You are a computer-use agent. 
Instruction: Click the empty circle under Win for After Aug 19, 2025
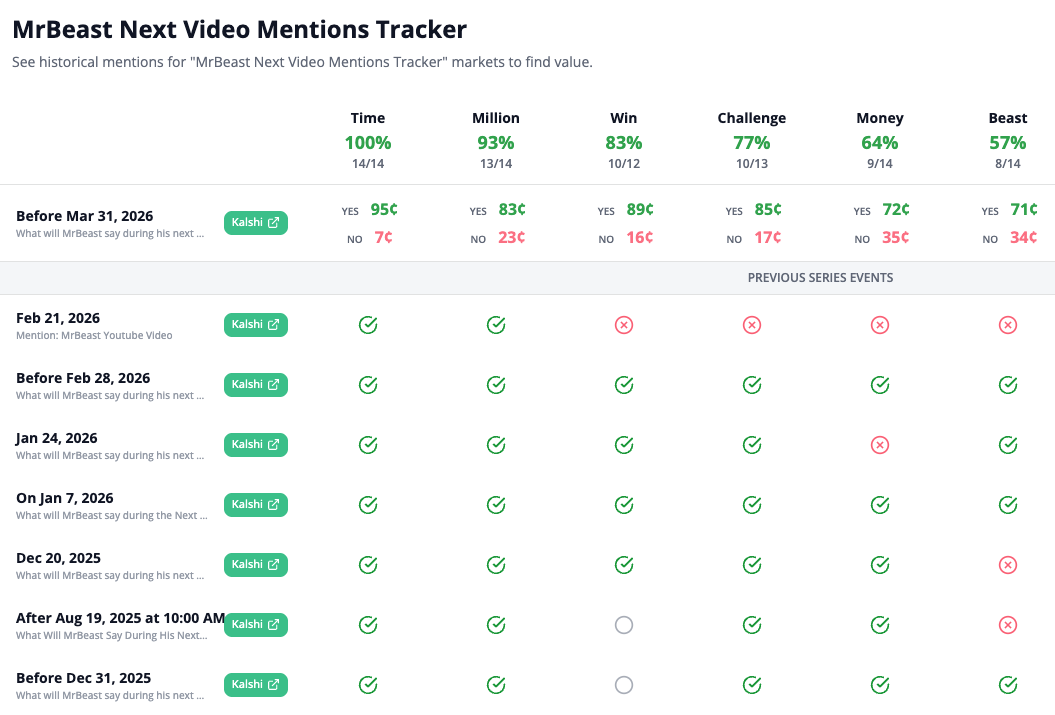coord(624,625)
